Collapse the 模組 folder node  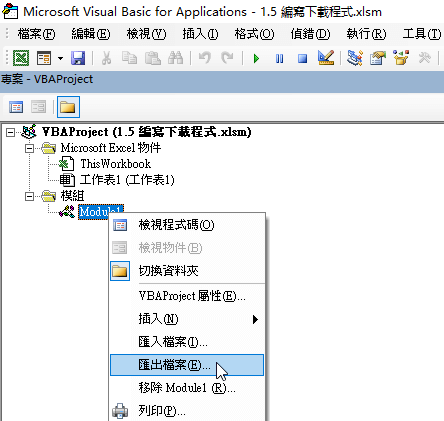pyautogui.click(x=29, y=196)
